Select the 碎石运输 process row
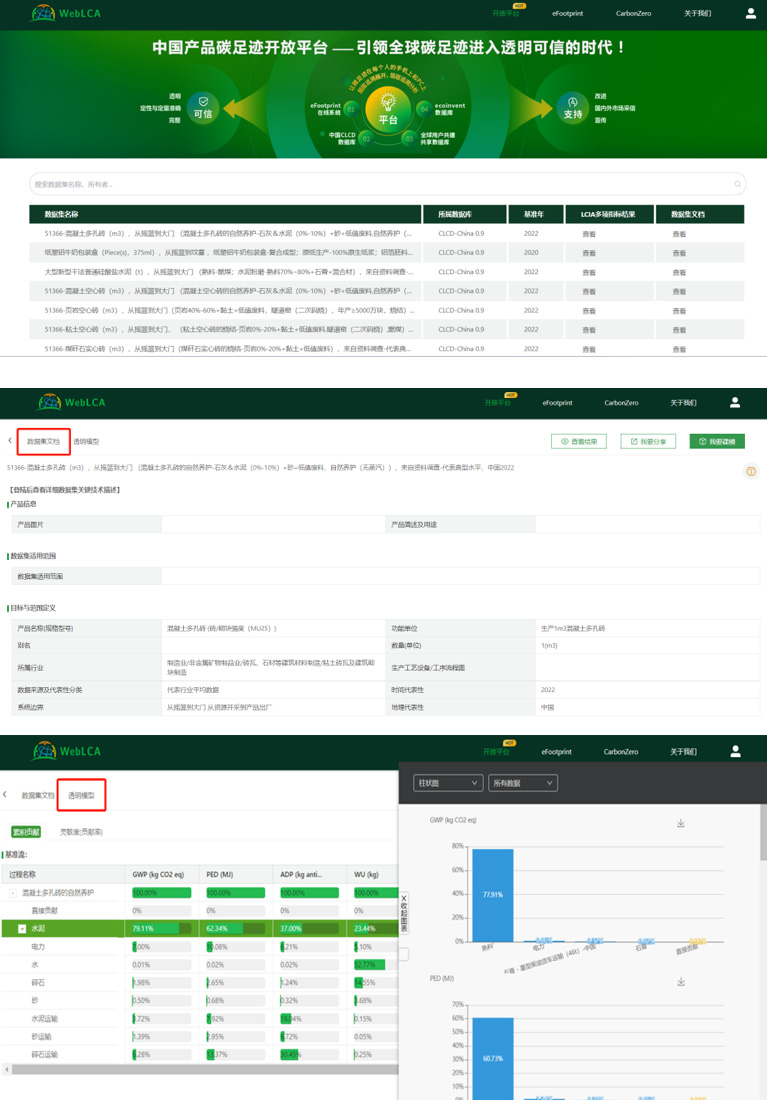Screen dimensions: 767x1100 point(199,1054)
